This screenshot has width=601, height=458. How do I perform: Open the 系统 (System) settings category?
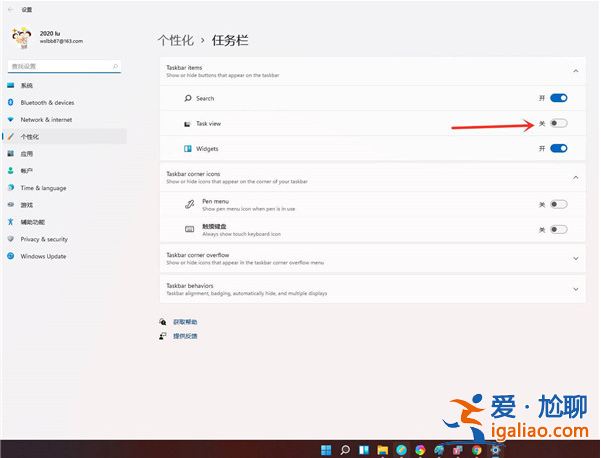(x=63, y=85)
